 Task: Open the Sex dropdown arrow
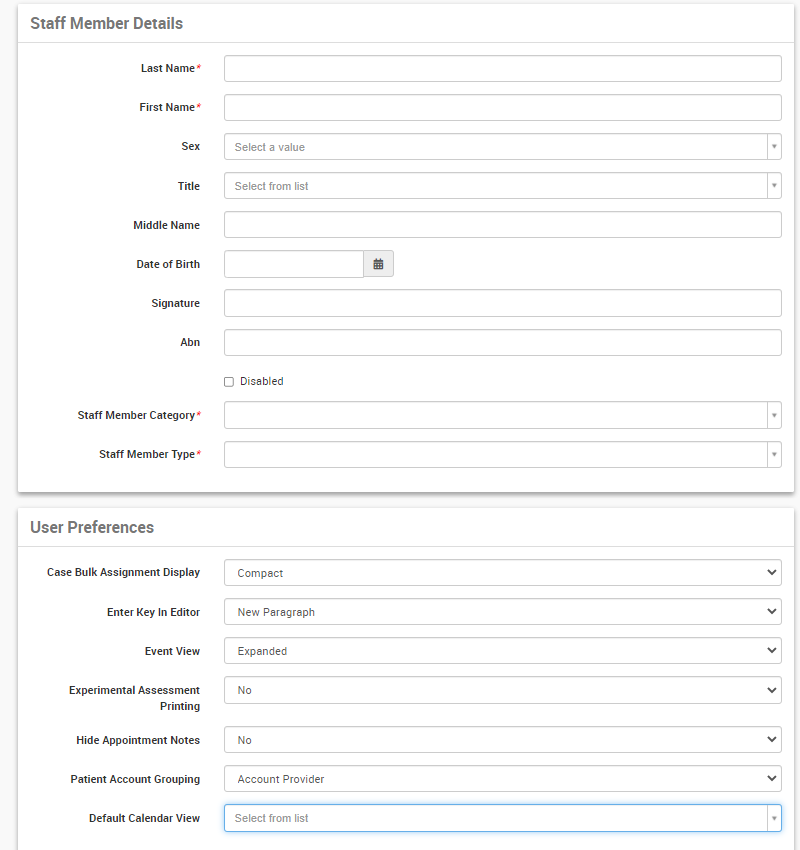[x=774, y=147]
